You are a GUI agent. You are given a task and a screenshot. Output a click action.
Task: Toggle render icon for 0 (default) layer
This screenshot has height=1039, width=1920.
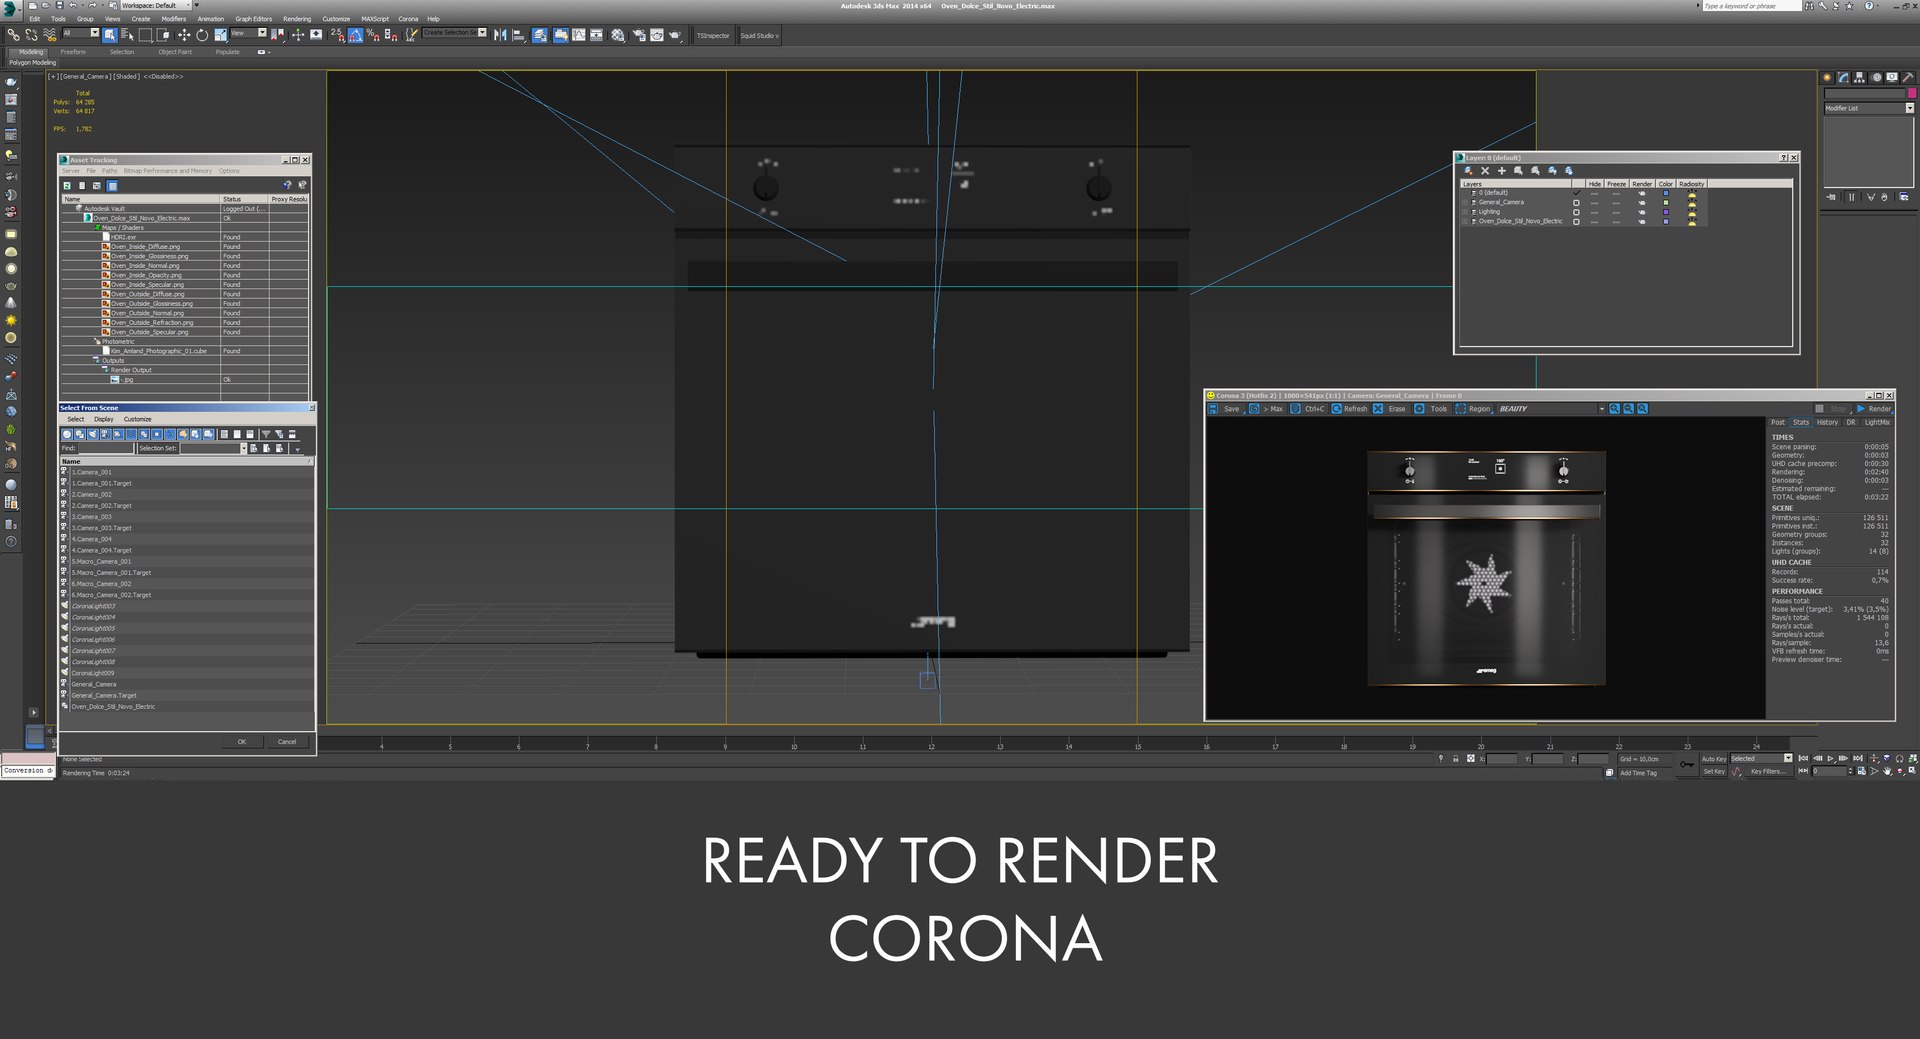pyautogui.click(x=1642, y=193)
